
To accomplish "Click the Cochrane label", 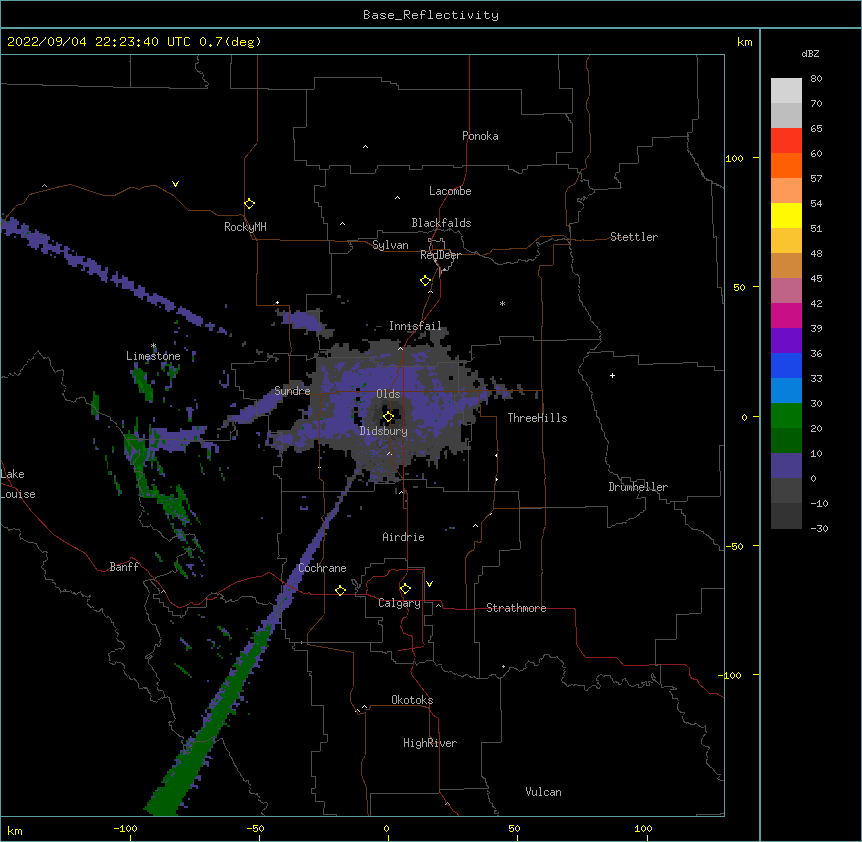I will tap(322, 568).
